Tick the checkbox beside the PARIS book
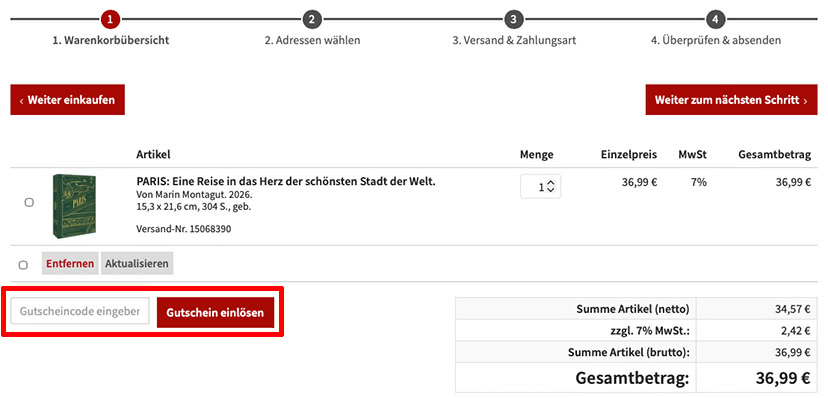This screenshot has width=828, height=398. [x=29, y=202]
